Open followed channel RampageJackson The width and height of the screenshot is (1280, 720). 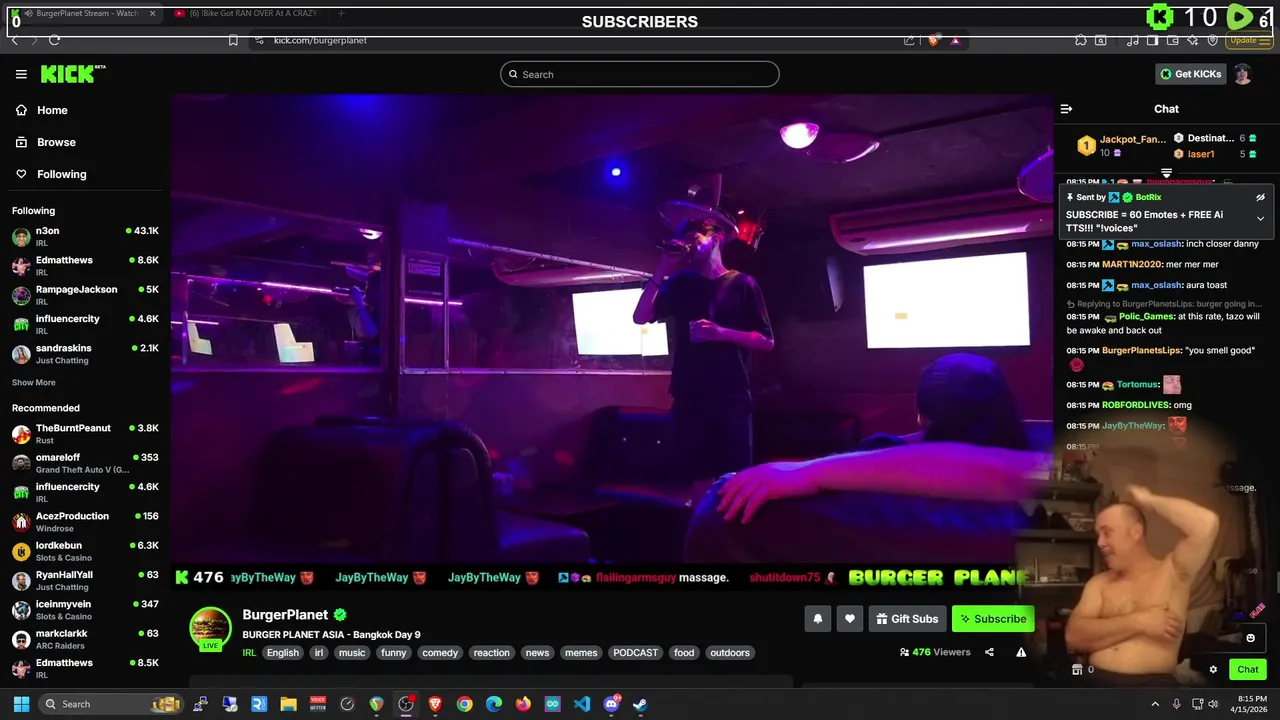[85, 295]
